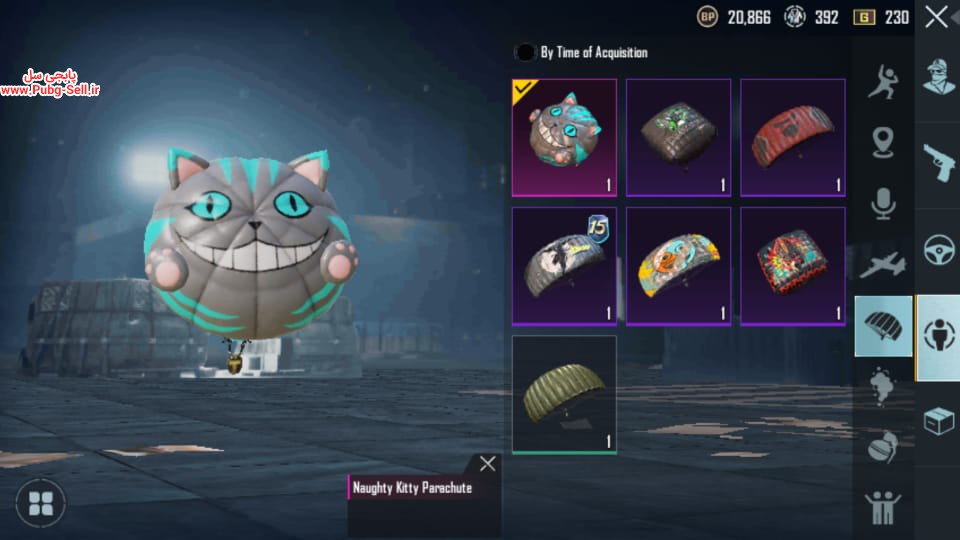Click the BP coin currency icon
This screenshot has height=540, width=960.
coord(707,17)
